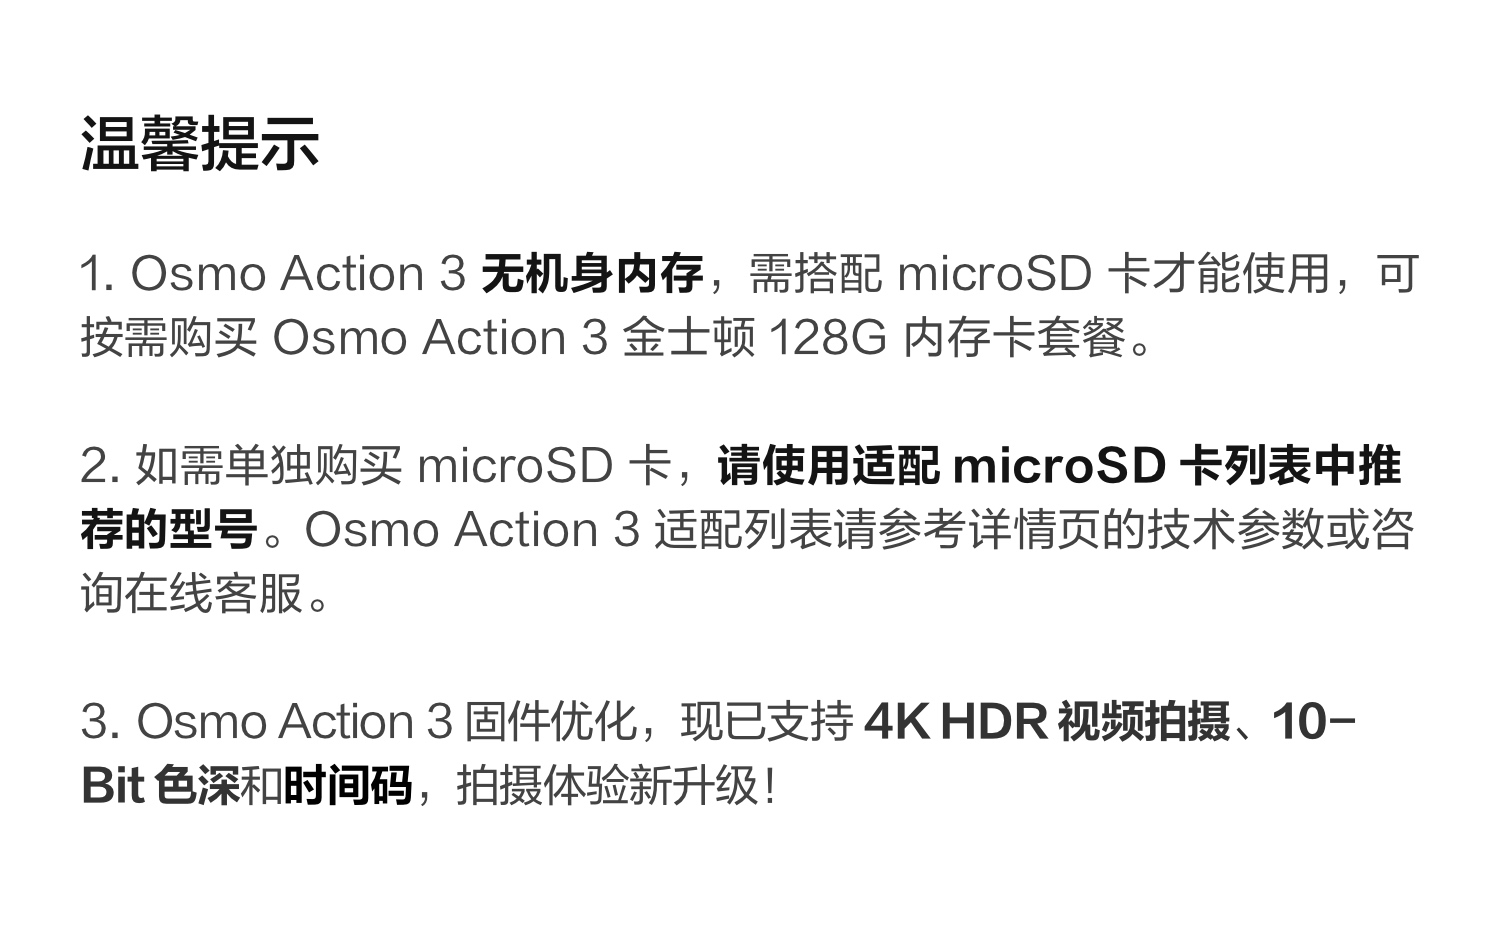Click the bold 请使用适配 text

tap(829, 466)
